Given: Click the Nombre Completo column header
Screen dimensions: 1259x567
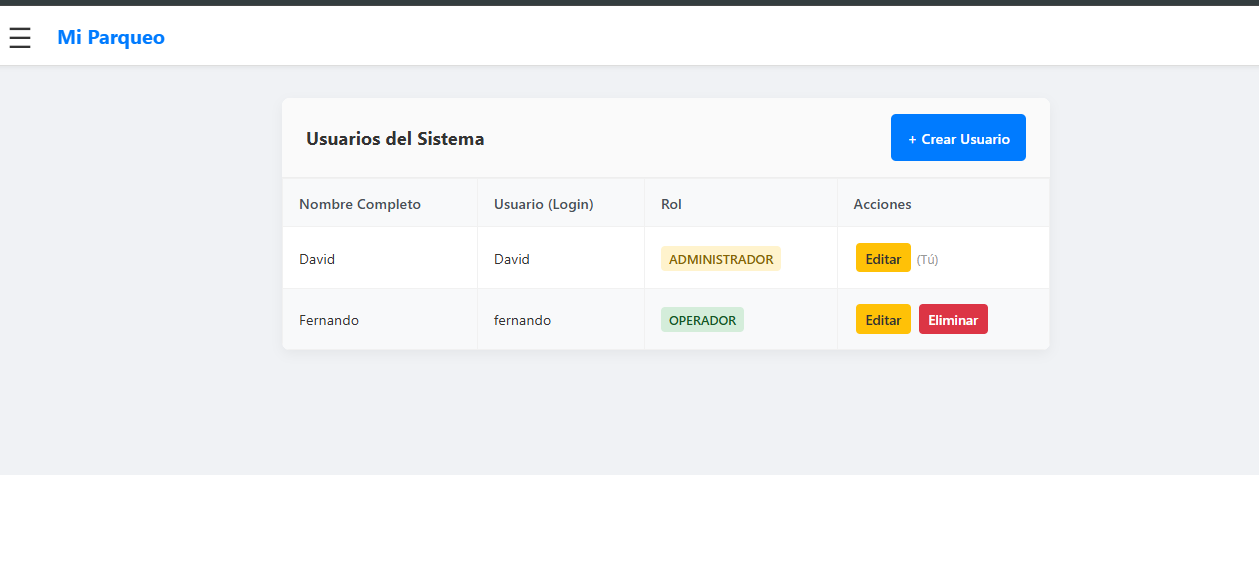Looking at the screenshot, I should pos(360,204).
